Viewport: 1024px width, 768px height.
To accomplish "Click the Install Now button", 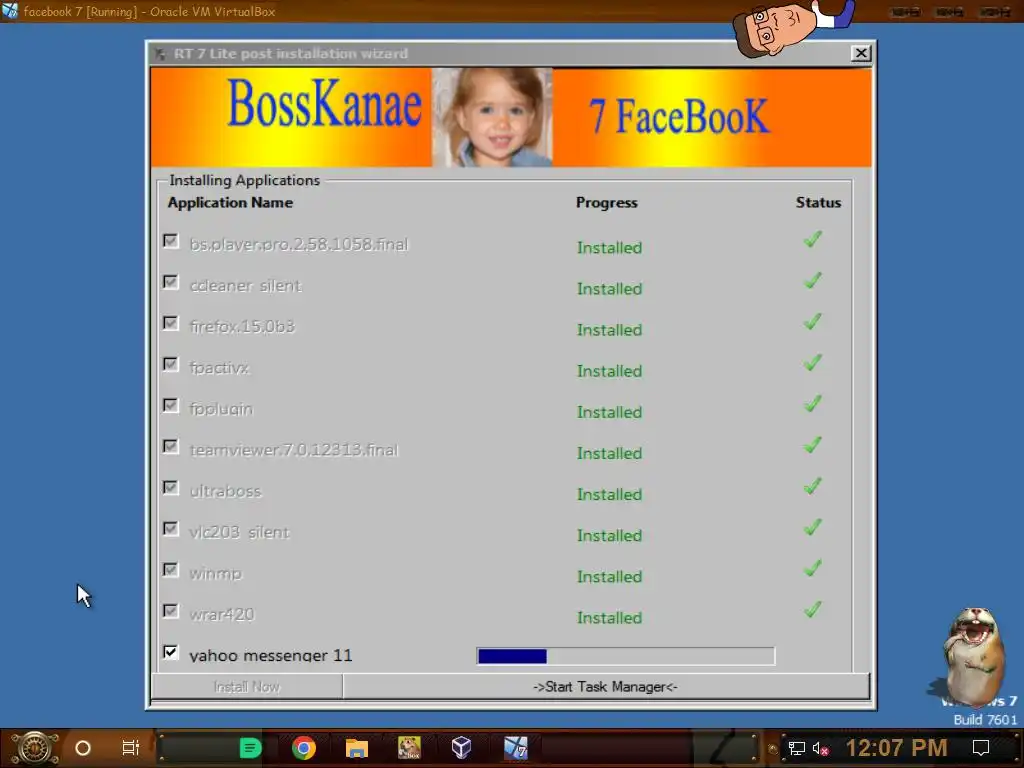I will (247, 686).
